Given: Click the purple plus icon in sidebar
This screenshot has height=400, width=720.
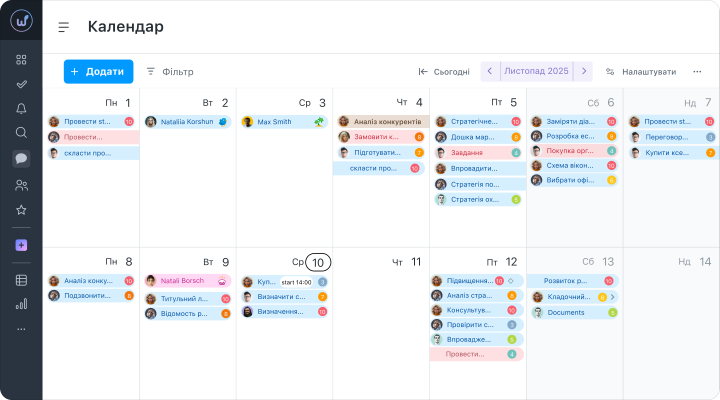Looking at the screenshot, I should (21, 245).
